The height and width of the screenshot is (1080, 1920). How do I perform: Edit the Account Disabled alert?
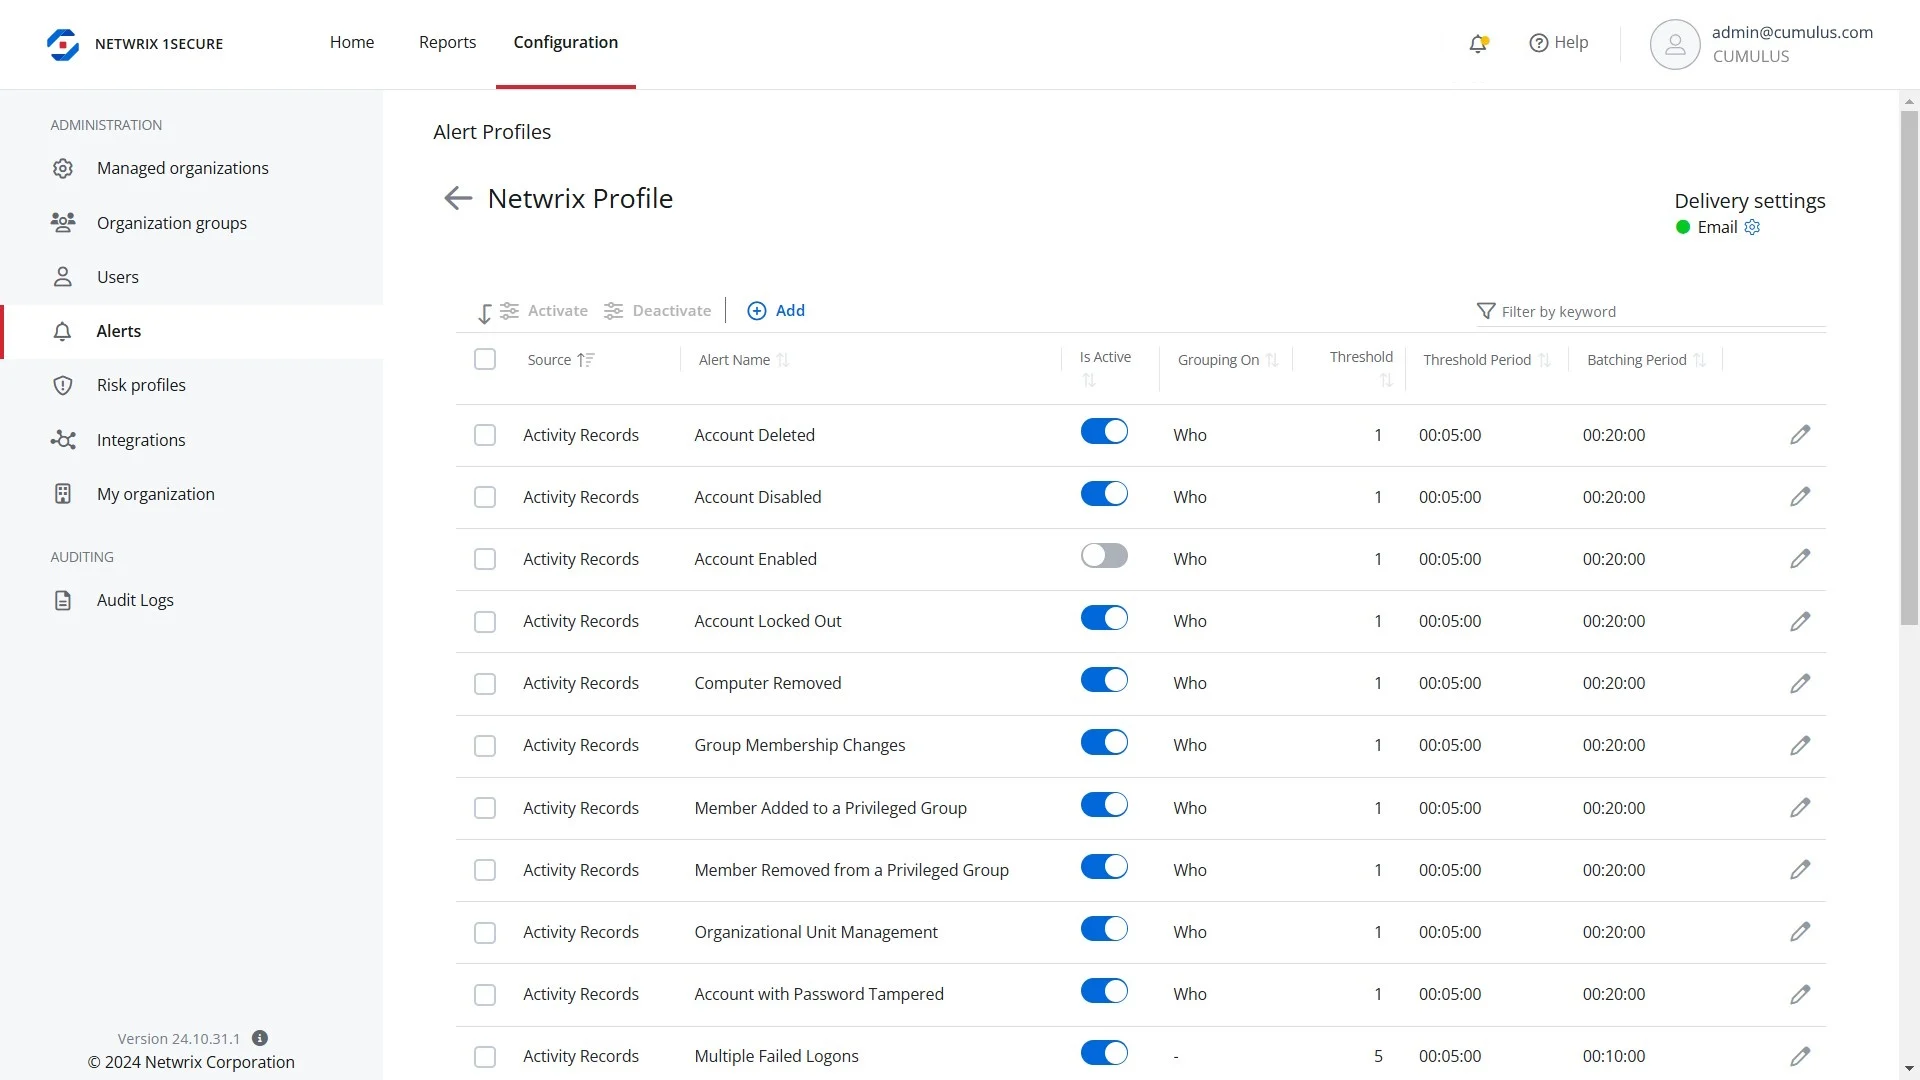click(x=1800, y=497)
